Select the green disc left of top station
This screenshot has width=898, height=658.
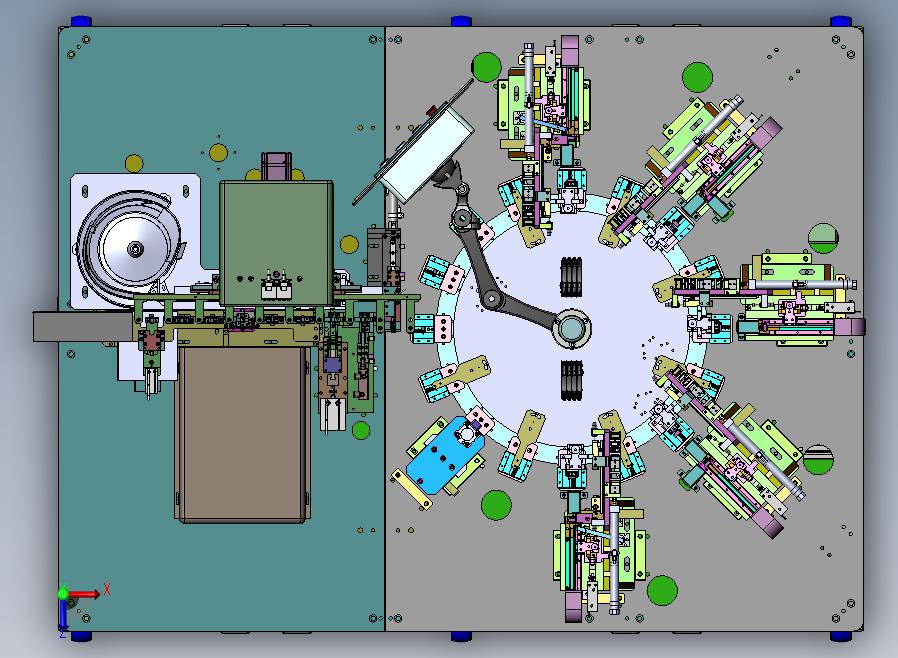pyautogui.click(x=486, y=67)
